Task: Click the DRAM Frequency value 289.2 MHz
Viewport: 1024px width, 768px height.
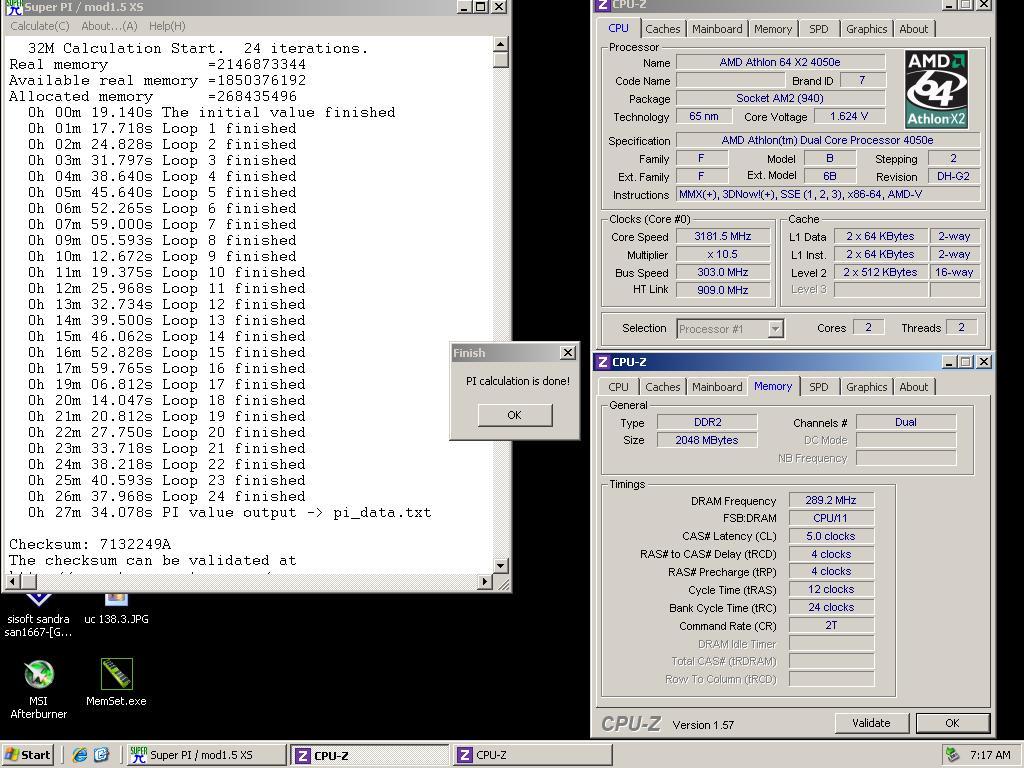Action: coord(831,500)
